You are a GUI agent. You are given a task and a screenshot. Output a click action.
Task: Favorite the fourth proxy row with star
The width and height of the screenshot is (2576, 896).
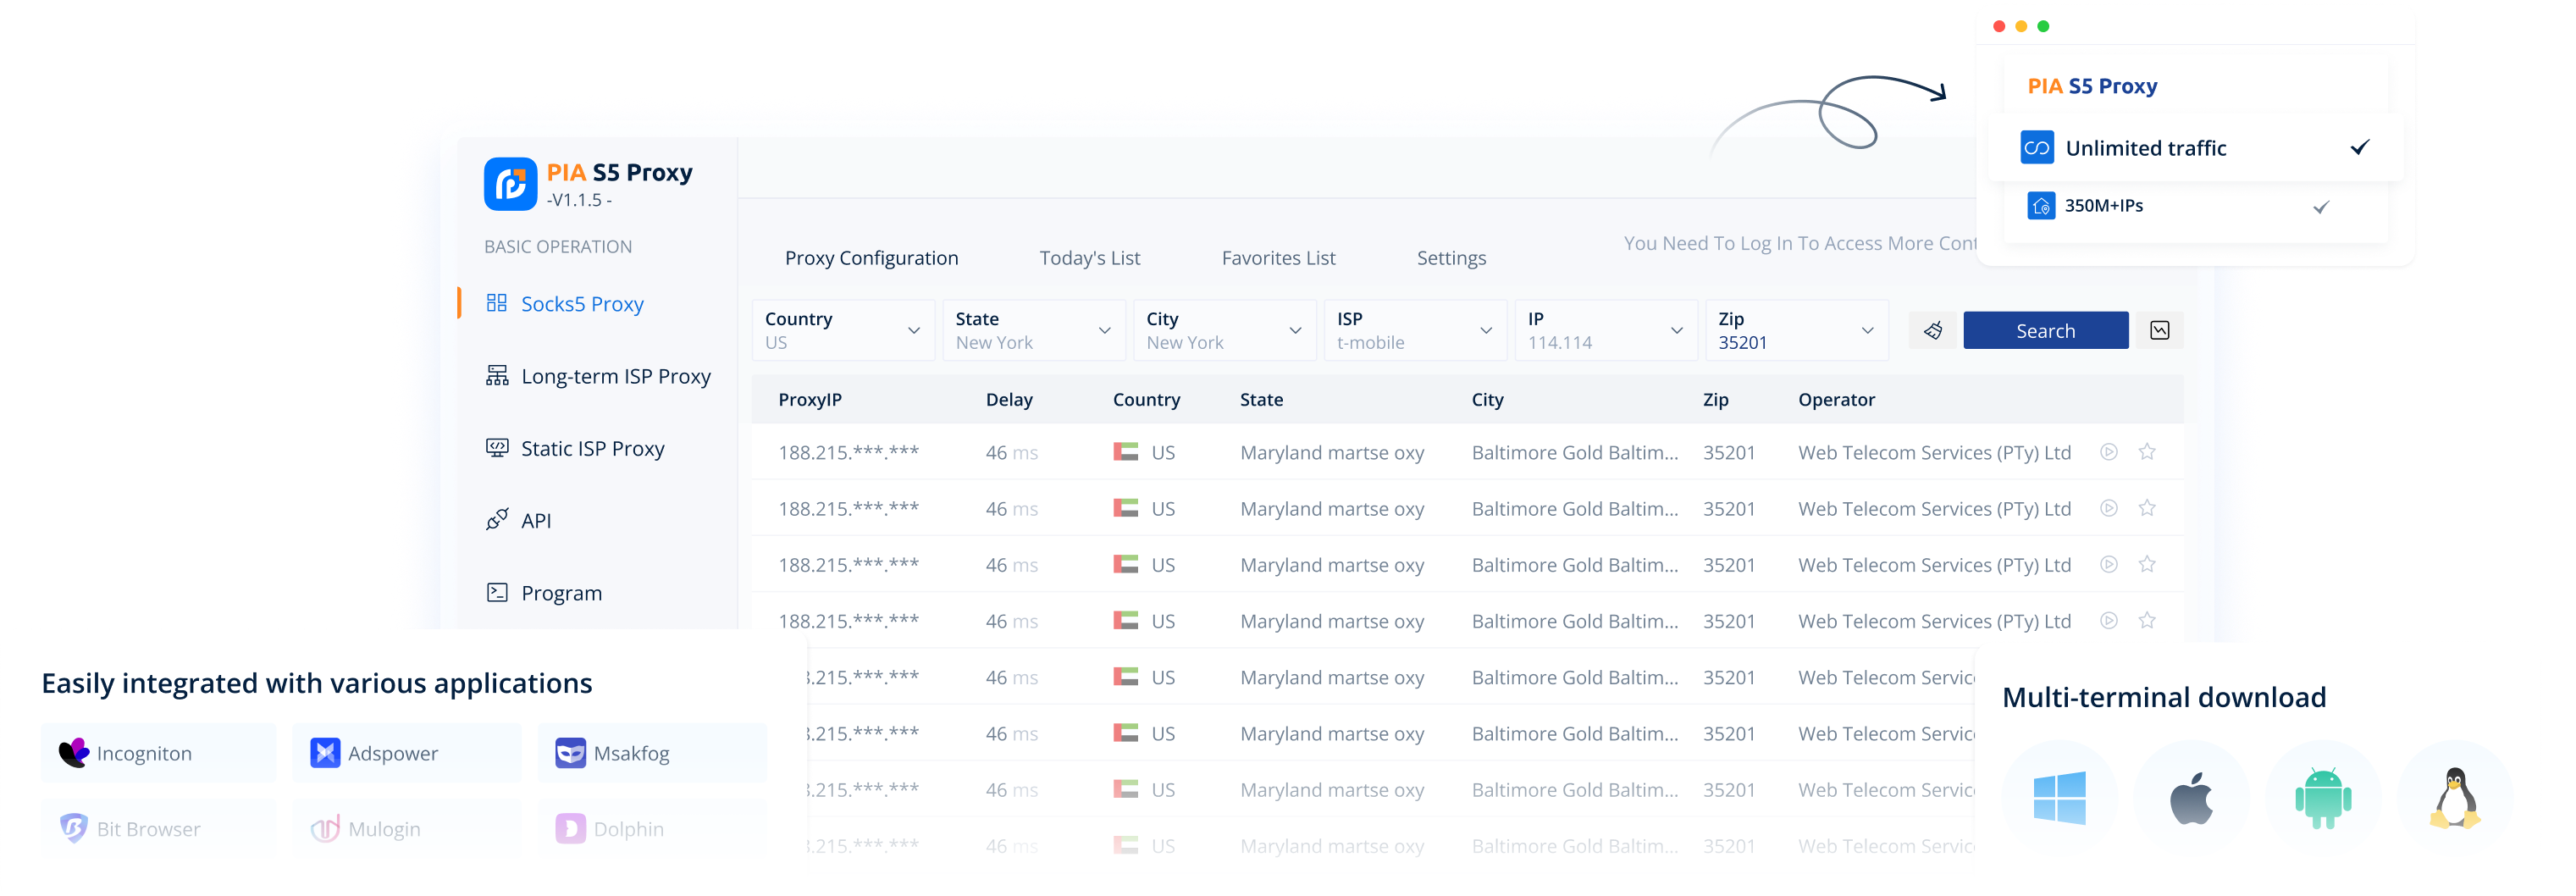(x=2146, y=620)
